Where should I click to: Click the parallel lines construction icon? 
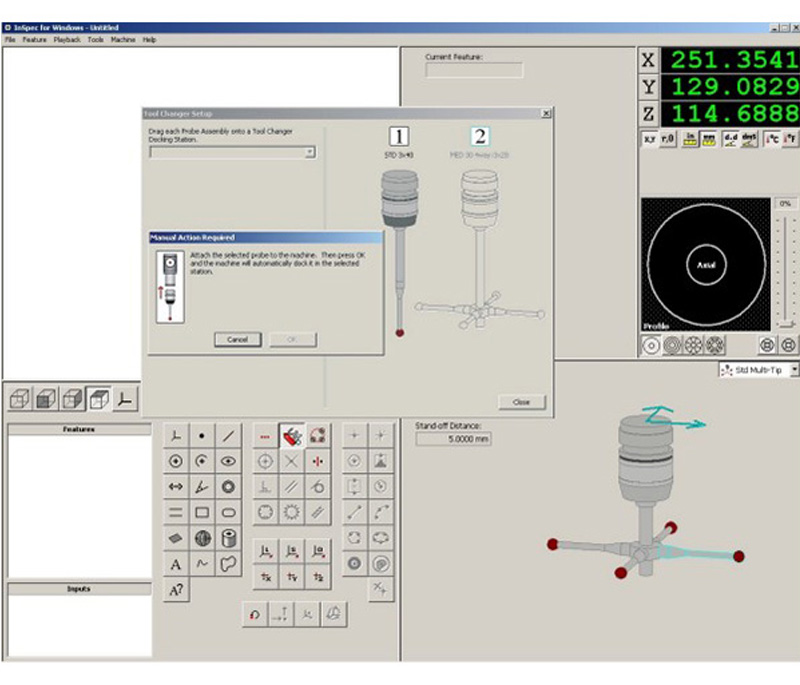(x=292, y=487)
